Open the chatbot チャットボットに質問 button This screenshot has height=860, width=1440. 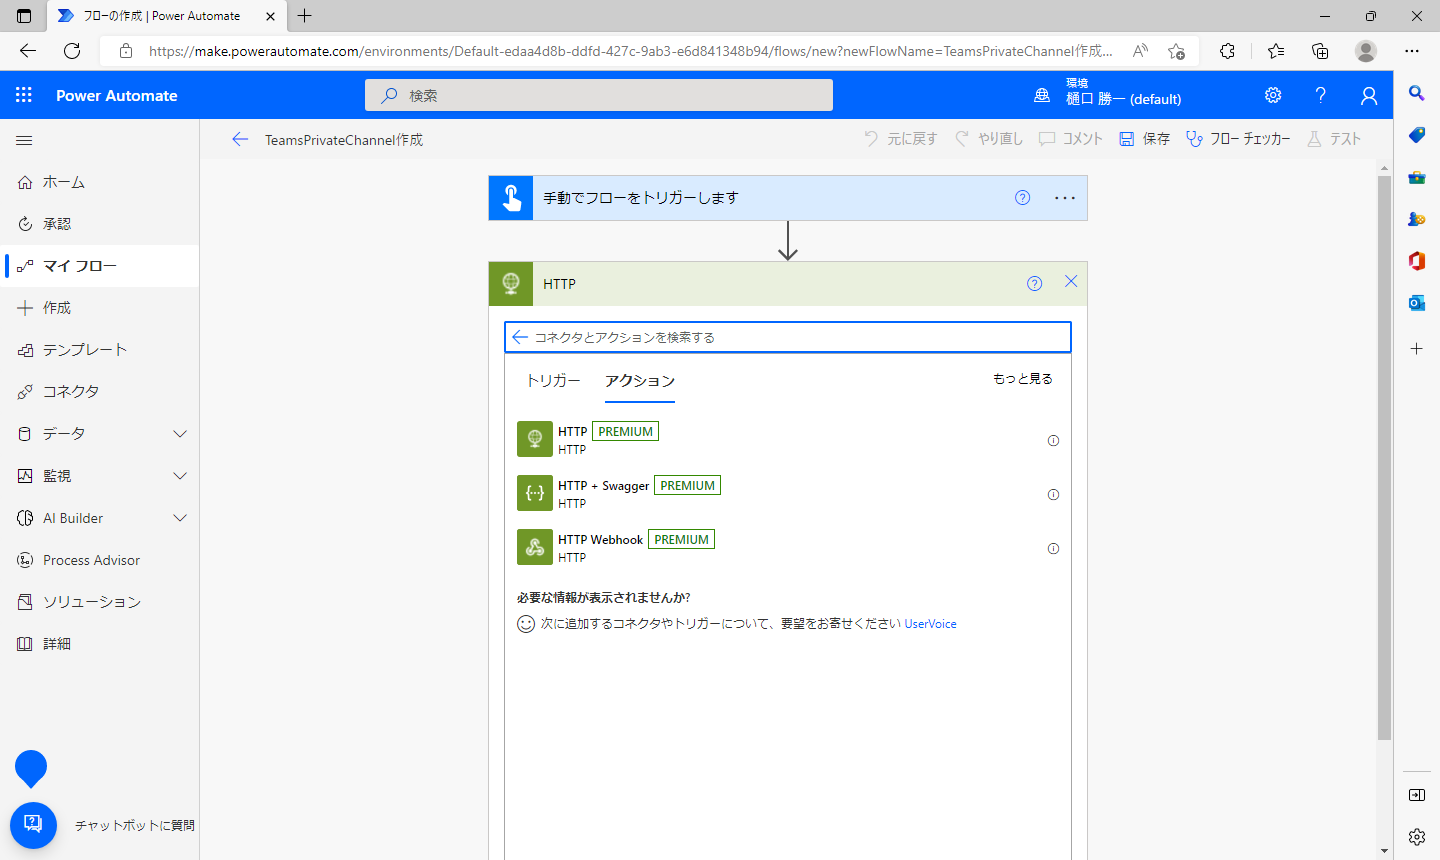[33, 825]
